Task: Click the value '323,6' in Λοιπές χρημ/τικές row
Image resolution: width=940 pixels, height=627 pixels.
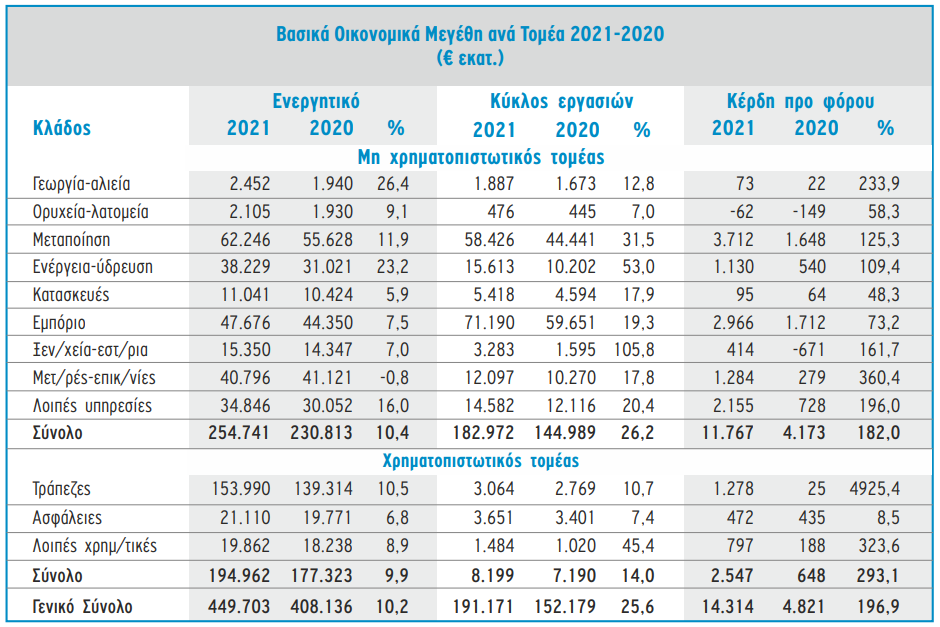Action: [879, 545]
